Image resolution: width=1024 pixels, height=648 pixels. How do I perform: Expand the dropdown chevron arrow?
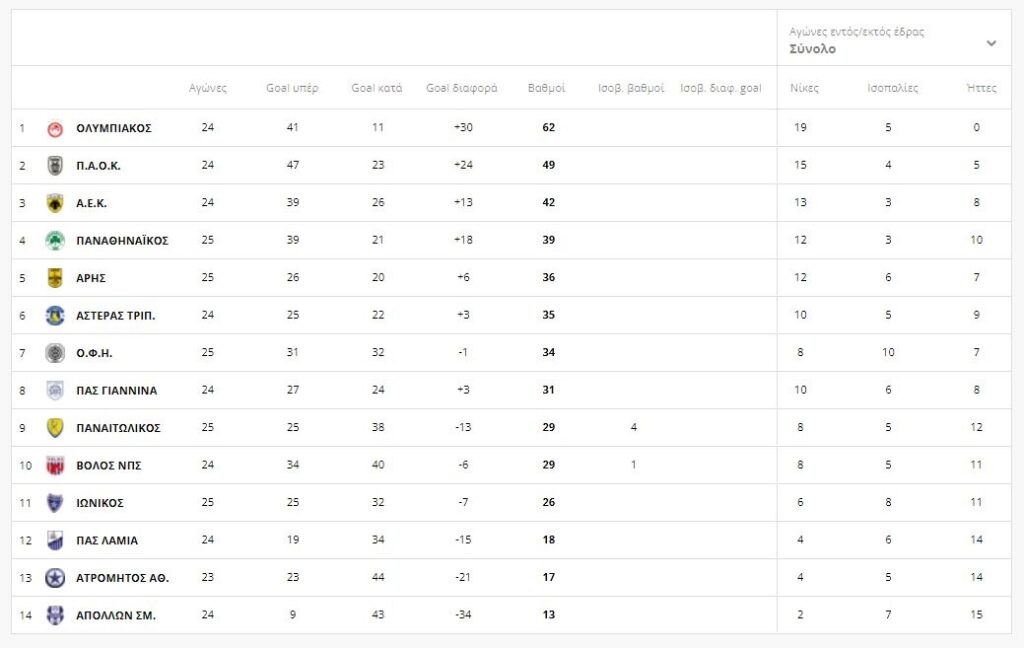coord(991,43)
